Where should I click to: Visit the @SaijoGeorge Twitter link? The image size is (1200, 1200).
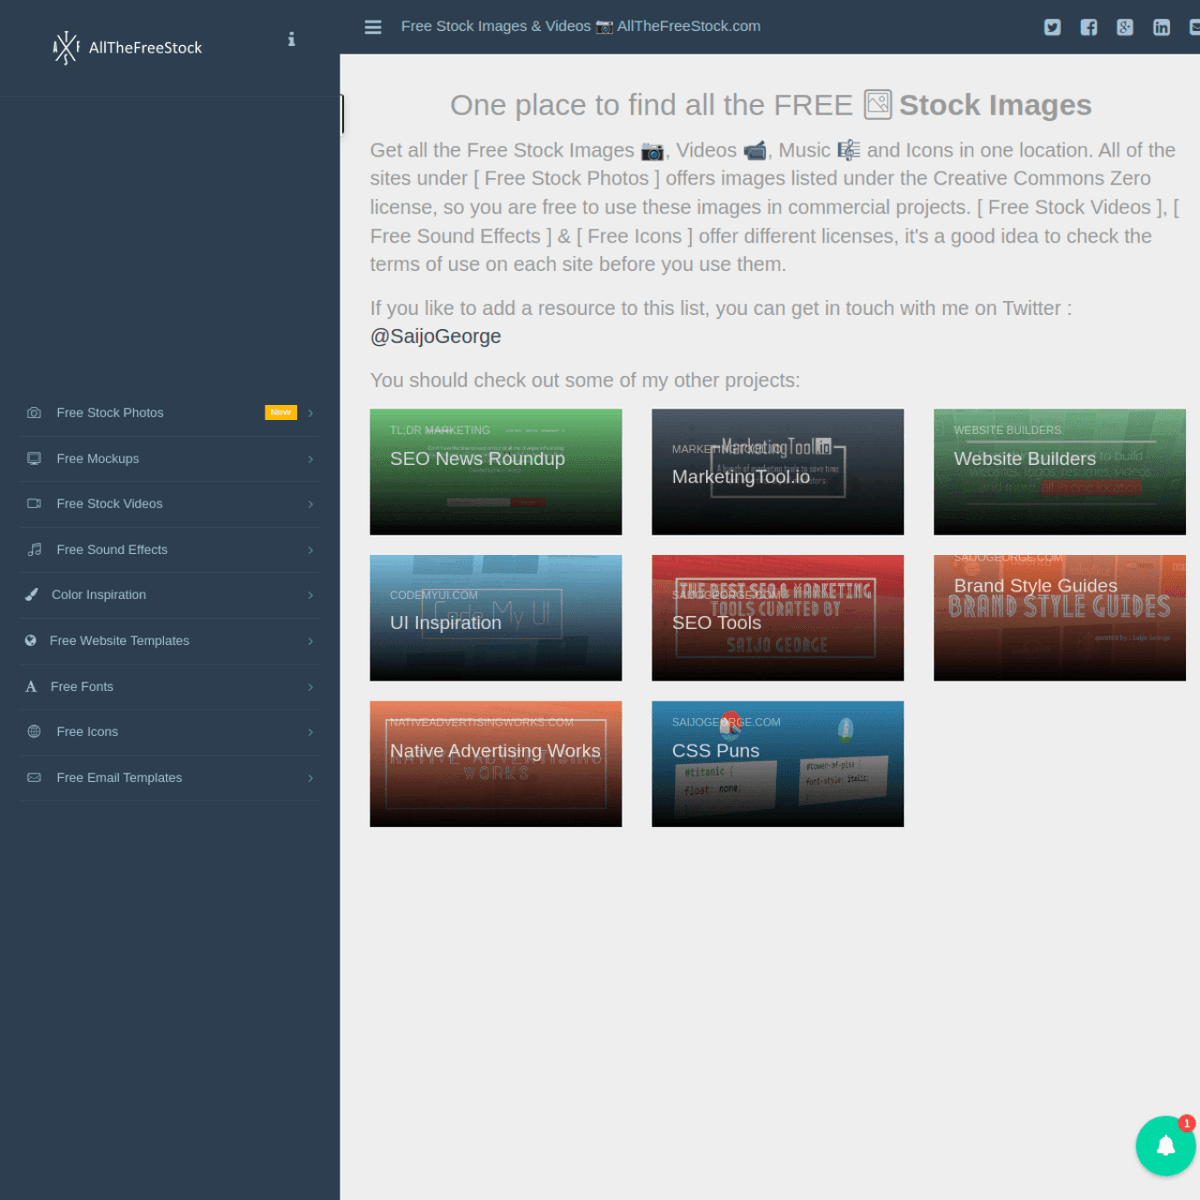tap(436, 337)
